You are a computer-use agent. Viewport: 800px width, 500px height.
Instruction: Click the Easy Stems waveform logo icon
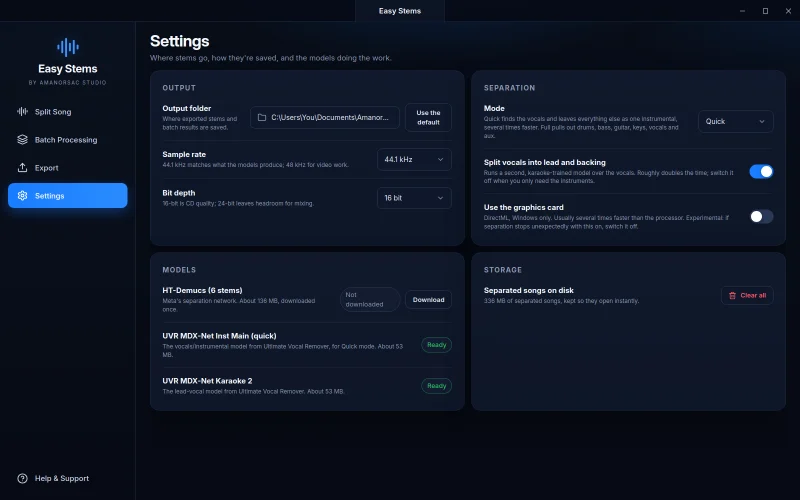tap(68, 47)
